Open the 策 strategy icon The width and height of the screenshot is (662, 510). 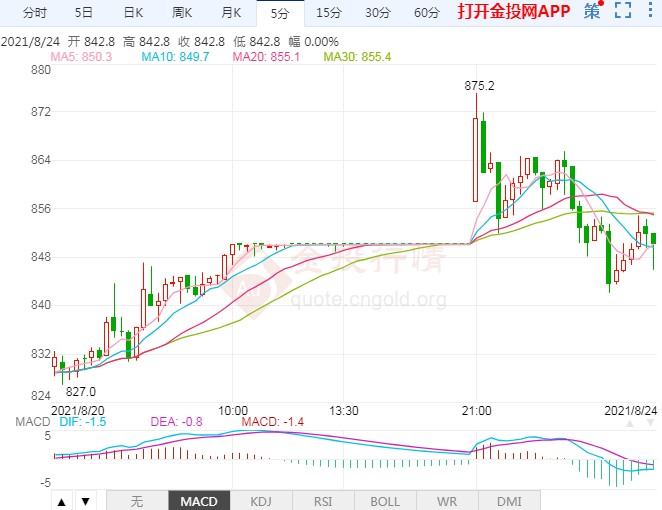[x=593, y=12]
